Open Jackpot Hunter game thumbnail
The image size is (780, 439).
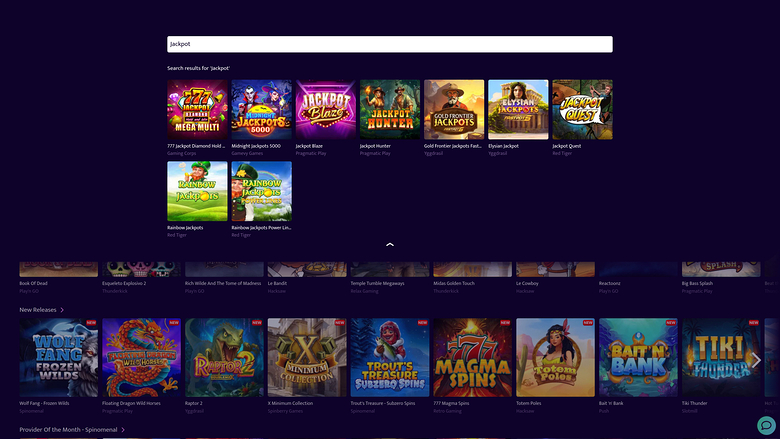tap(390, 109)
